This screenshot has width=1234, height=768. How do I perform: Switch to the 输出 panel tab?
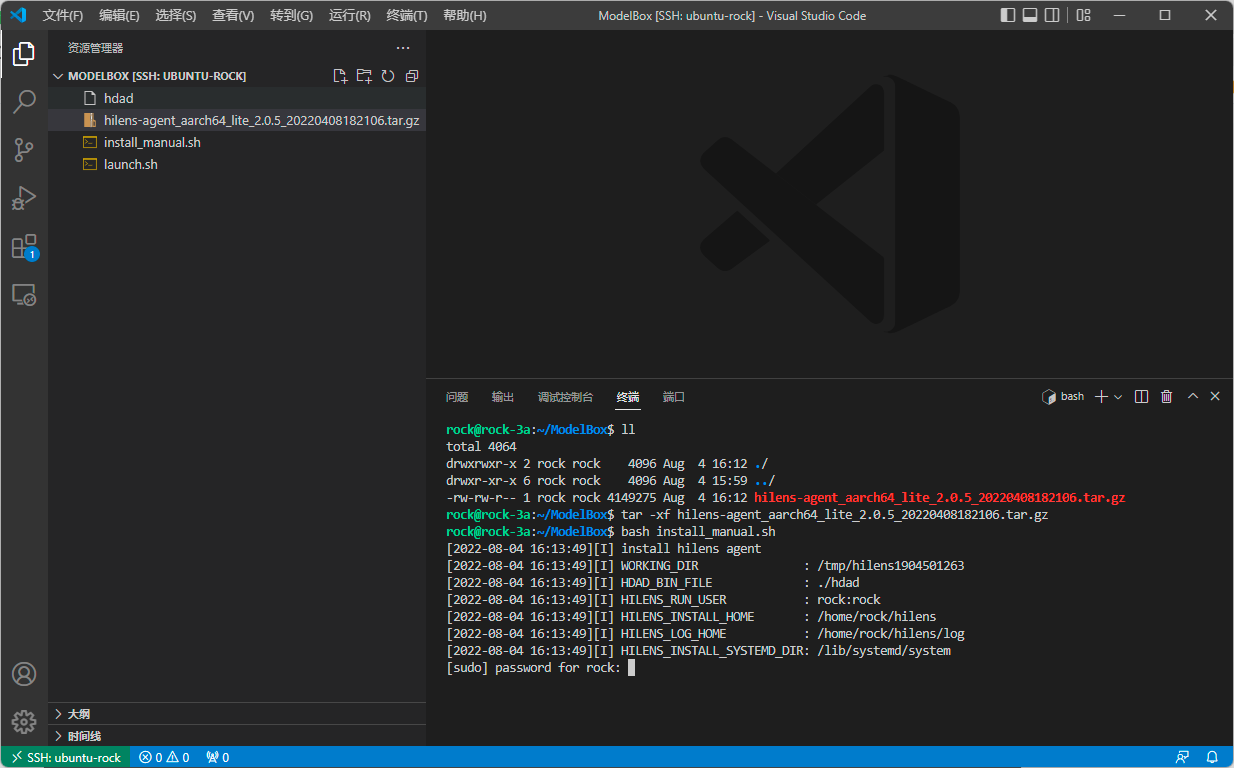coord(503,397)
